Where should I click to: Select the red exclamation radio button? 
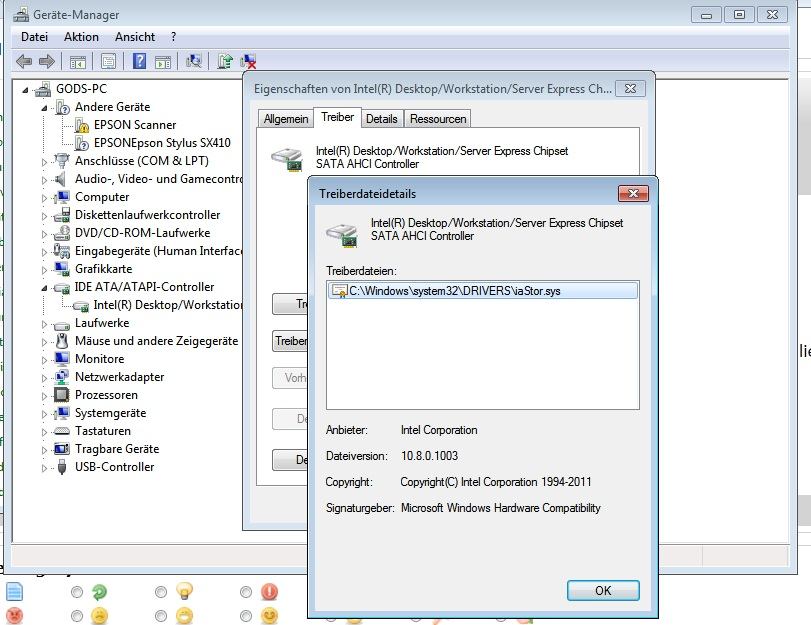tap(246, 592)
